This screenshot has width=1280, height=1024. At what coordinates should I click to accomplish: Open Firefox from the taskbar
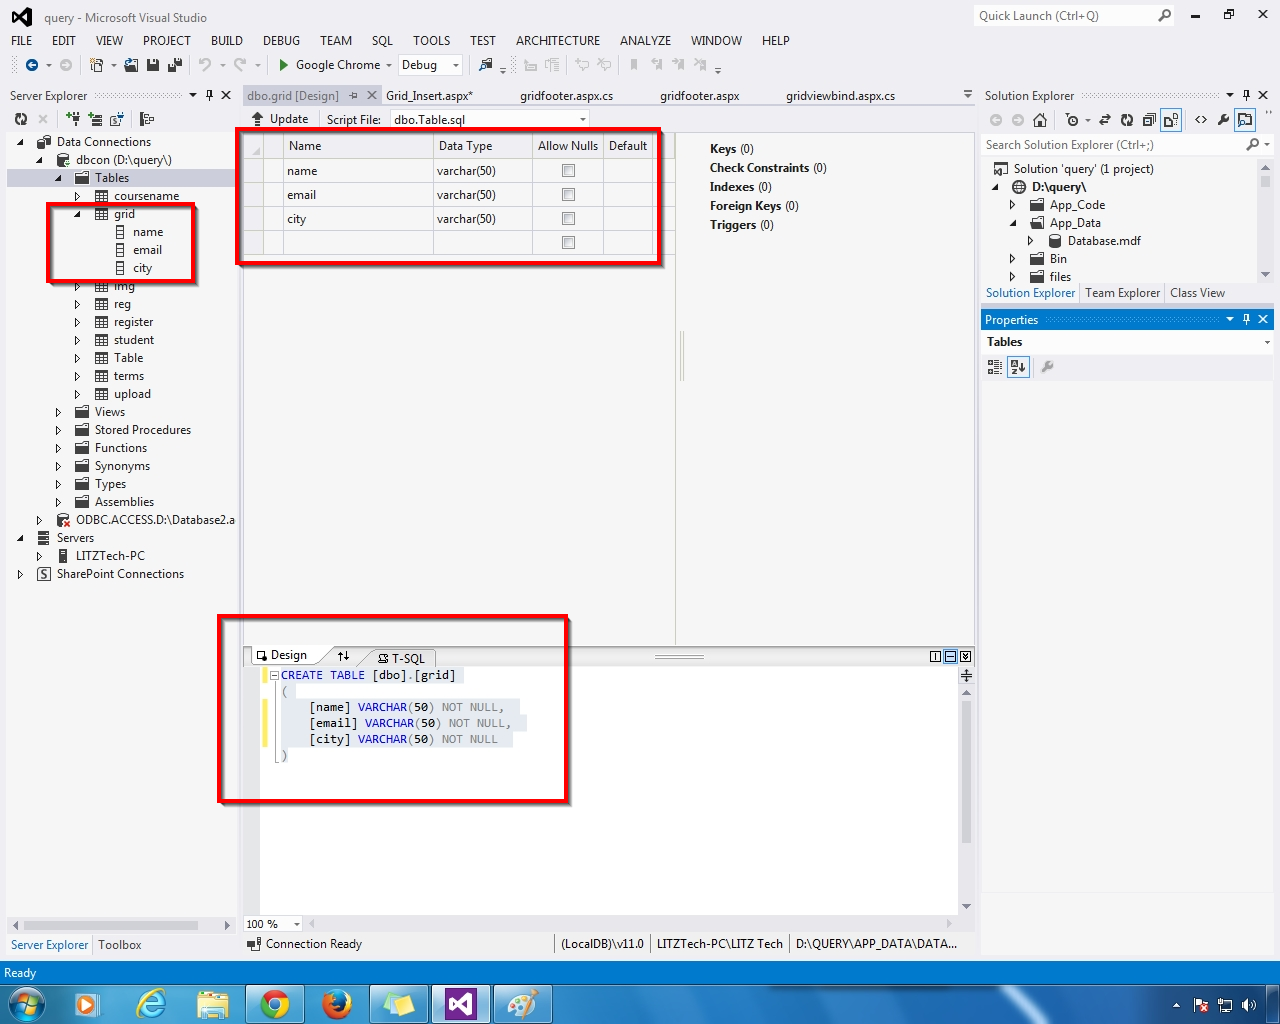[337, 1004]
